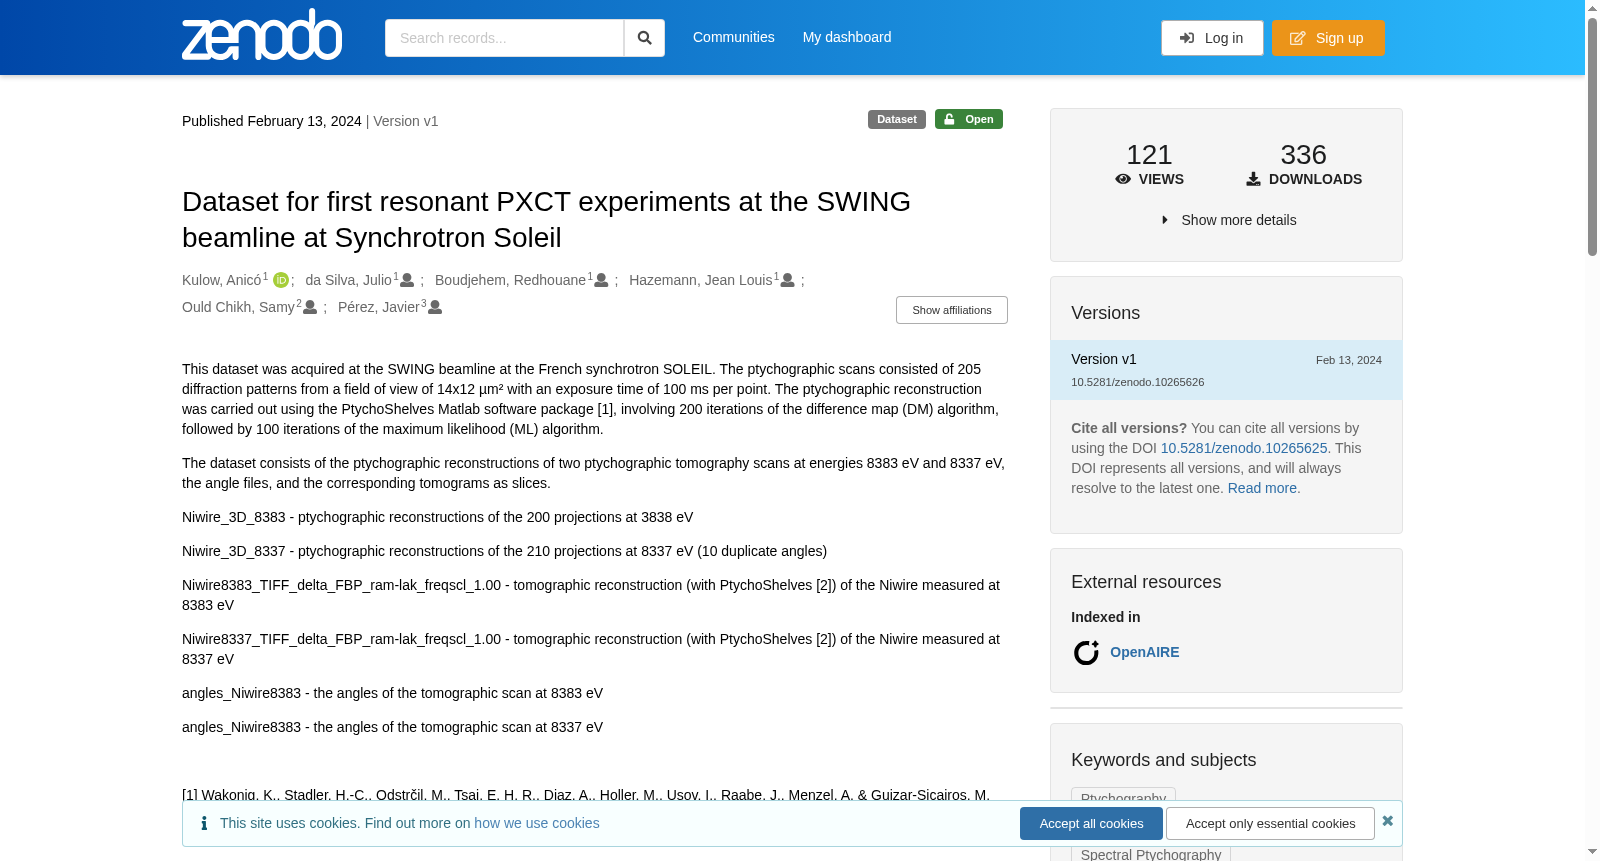This screenshot has height=861, width=1600.
Task: Open My dashboard
Action: click(847, 37)
